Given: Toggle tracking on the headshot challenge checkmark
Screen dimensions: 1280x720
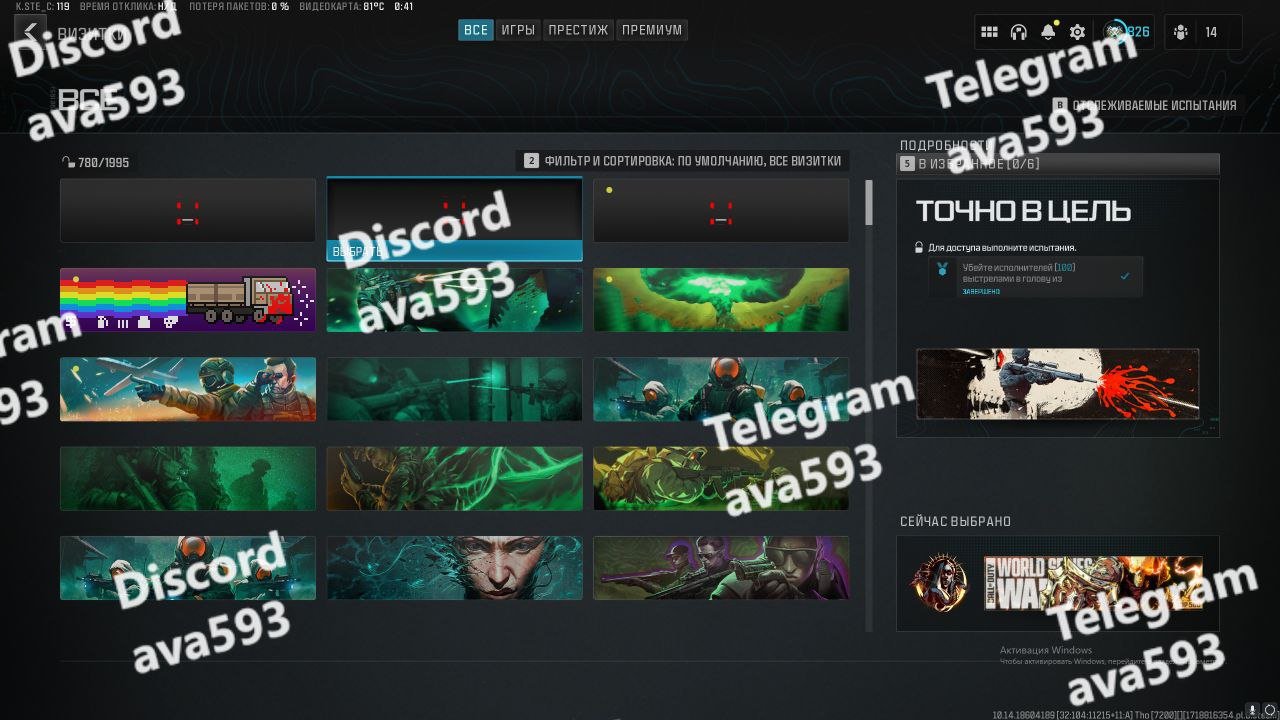Looking at the screenshot, I should point(1125,276).
